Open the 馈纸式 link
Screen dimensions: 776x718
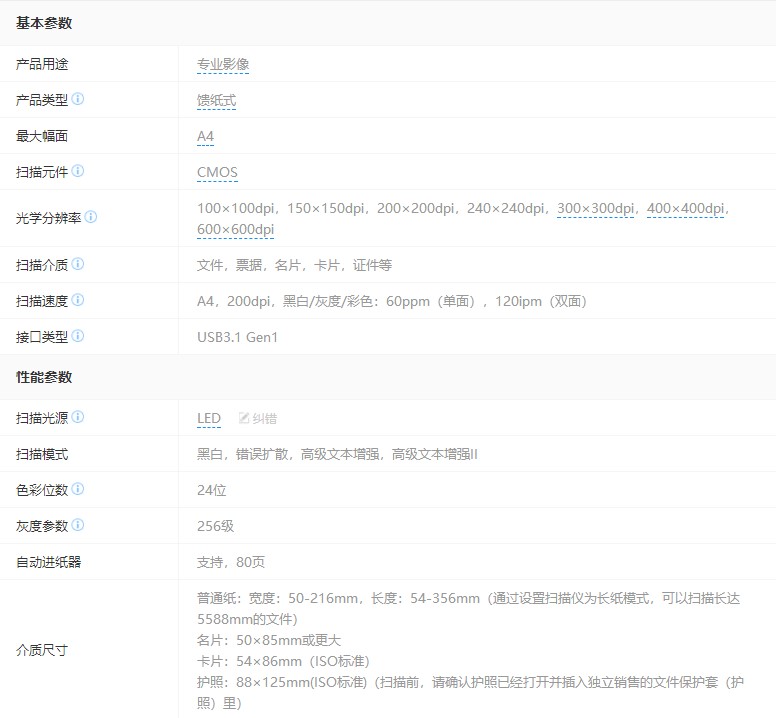(x=216, y=100)
